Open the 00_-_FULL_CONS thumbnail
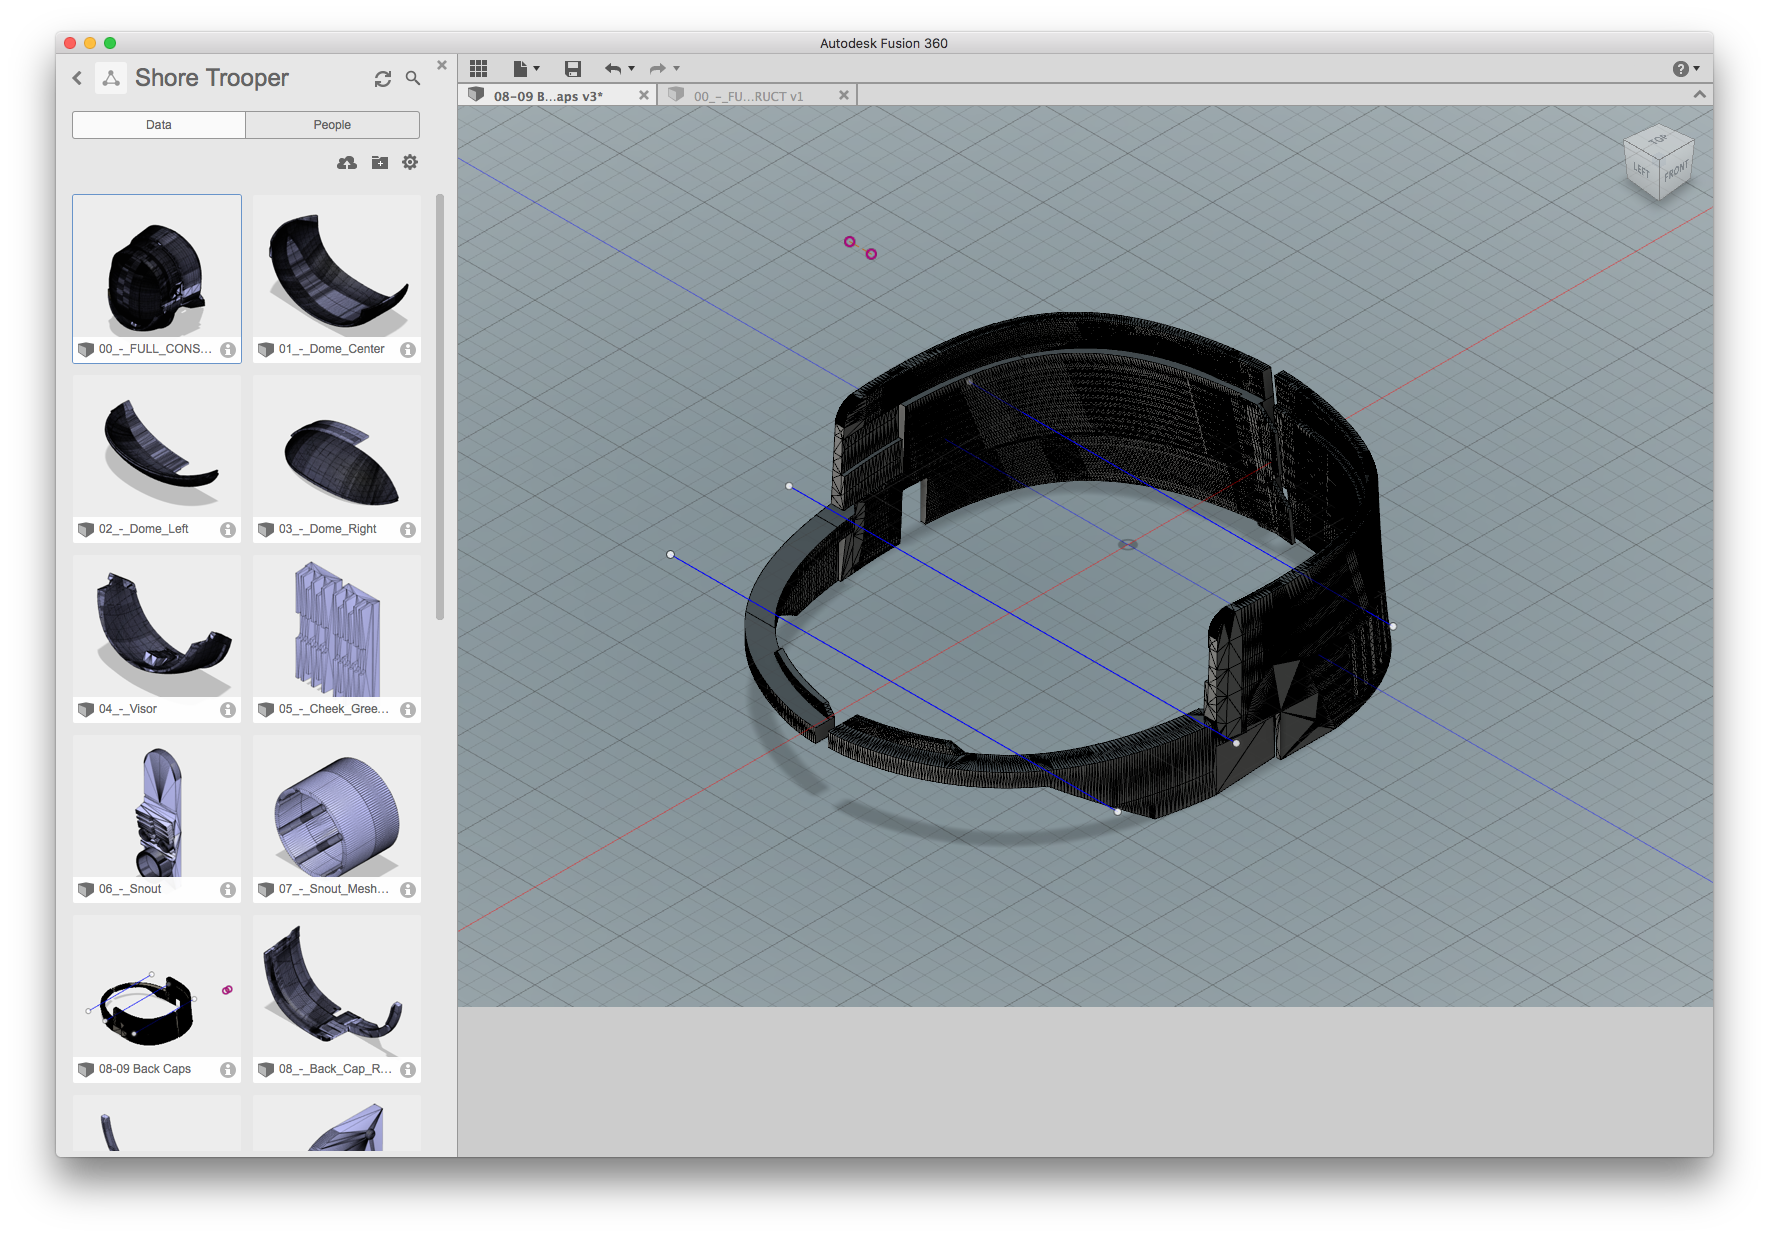 157,267
